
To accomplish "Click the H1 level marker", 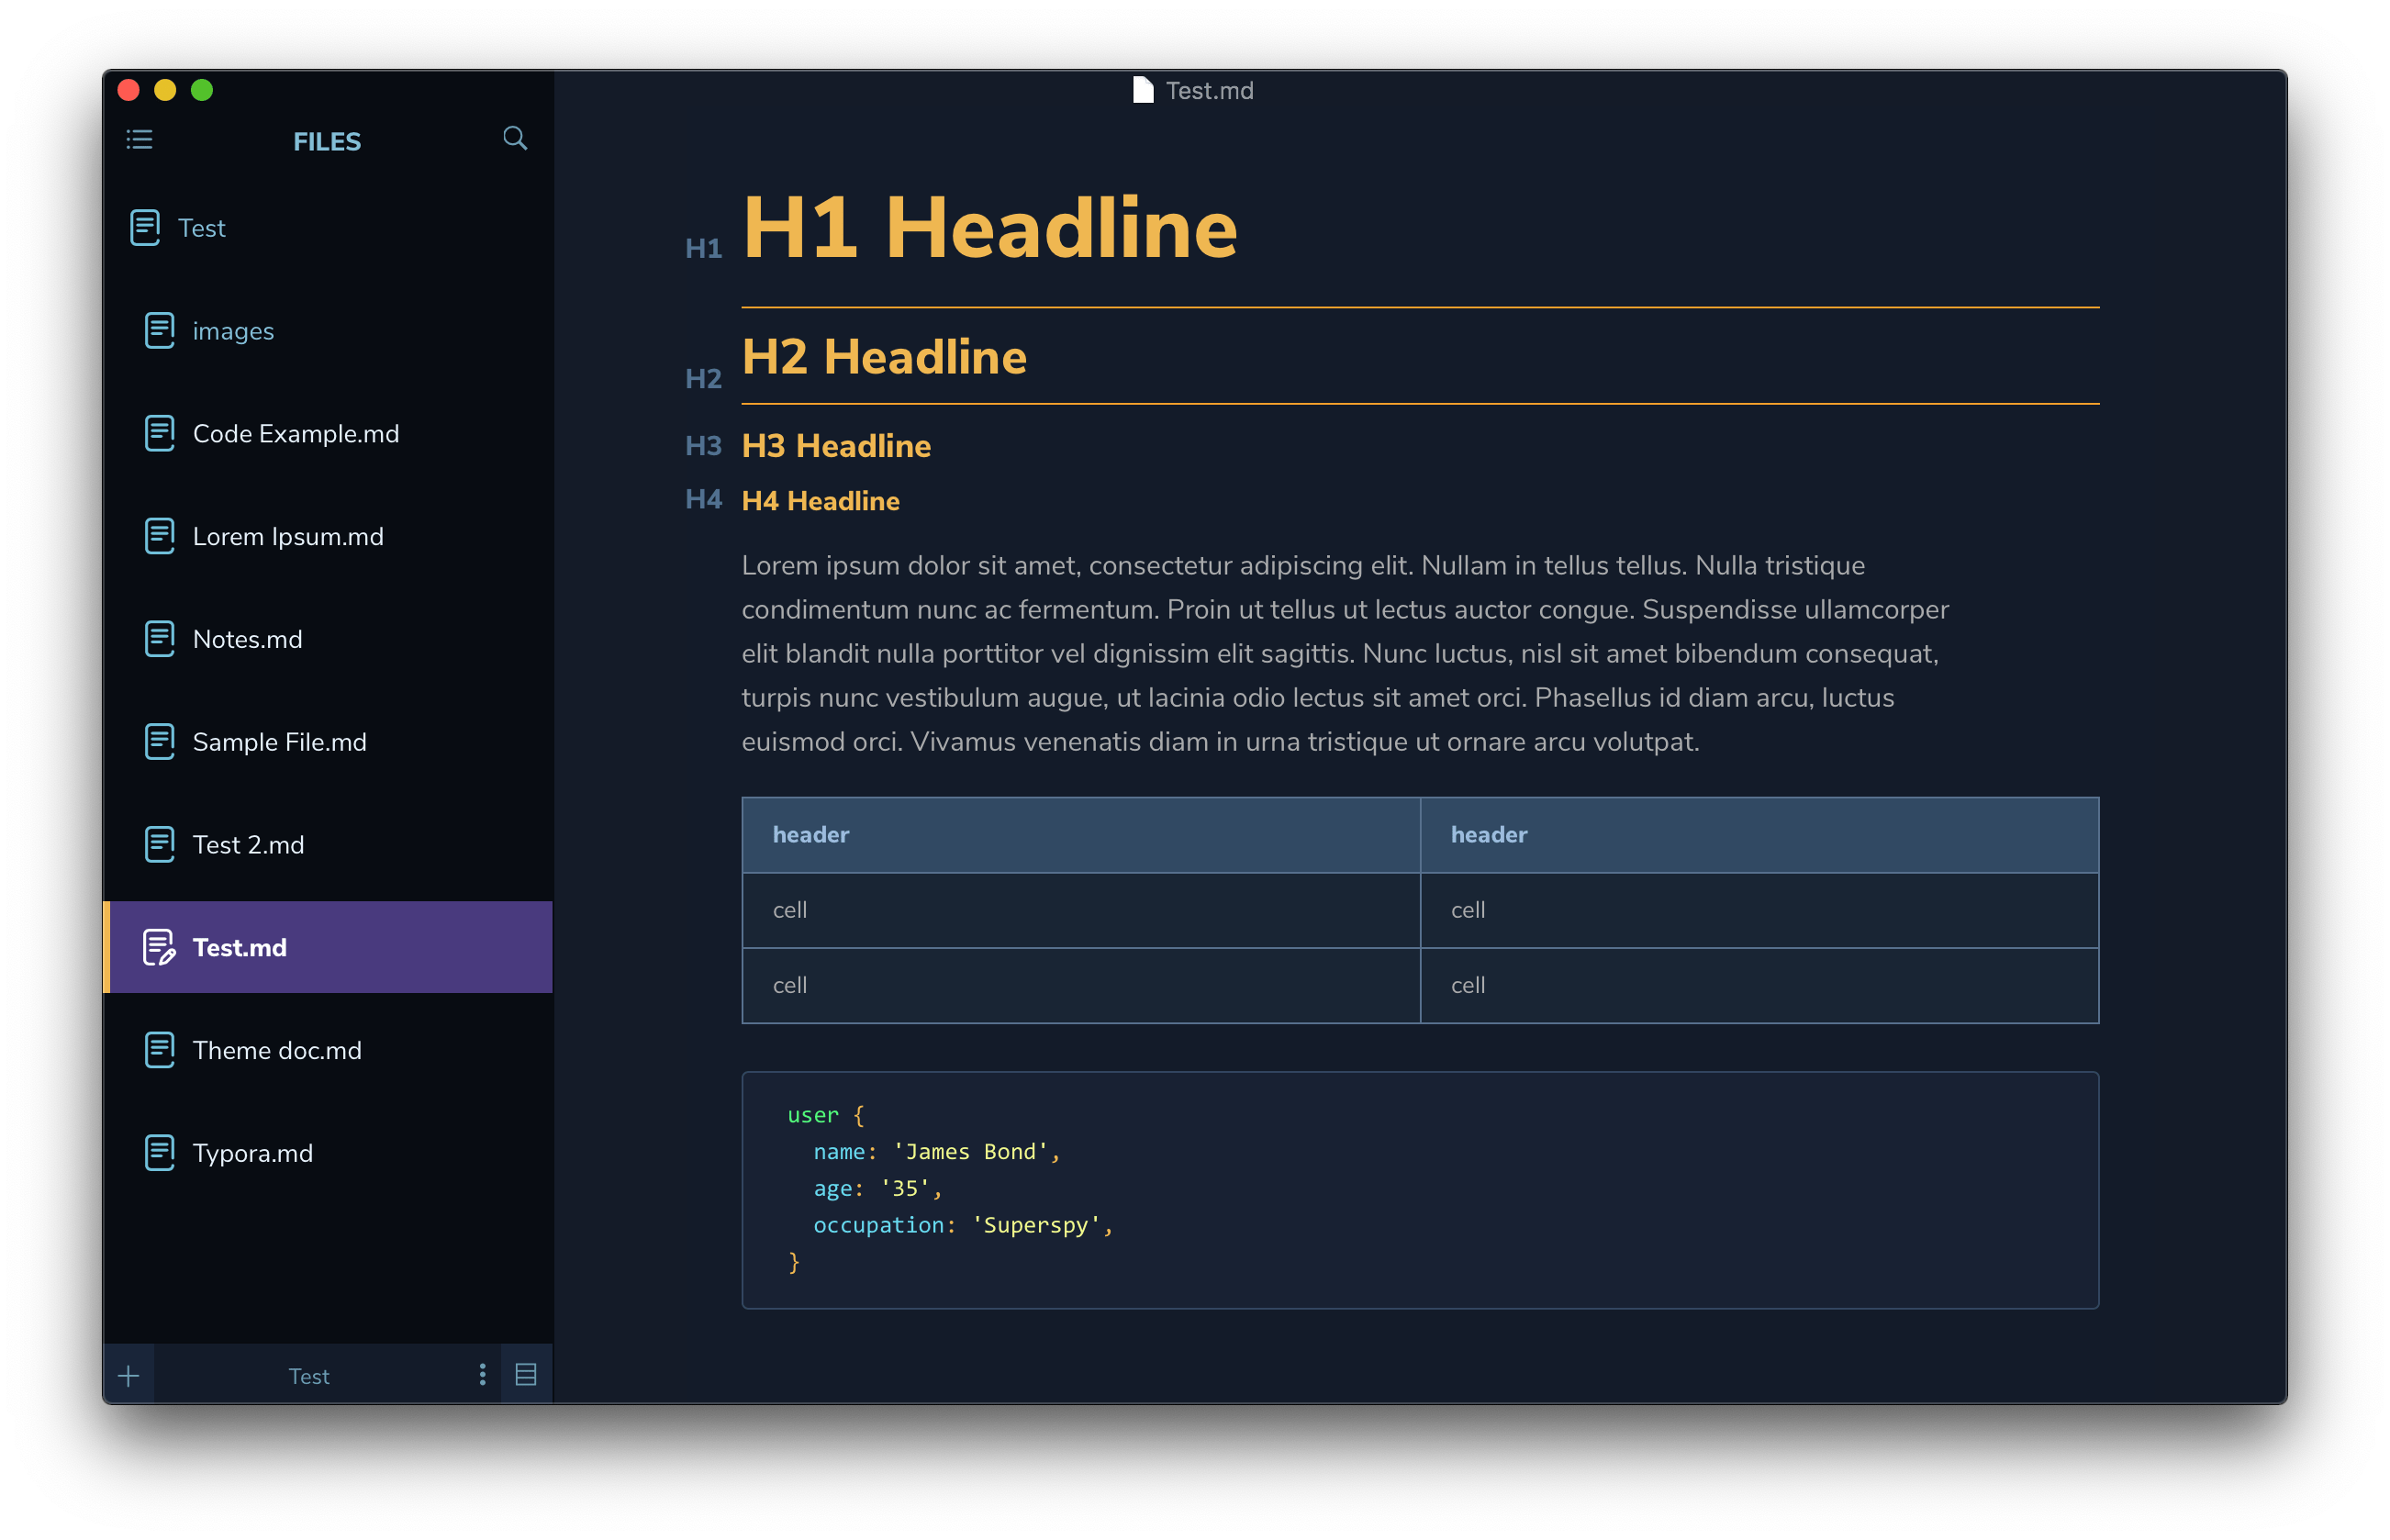I will click(x=704, y=249).
